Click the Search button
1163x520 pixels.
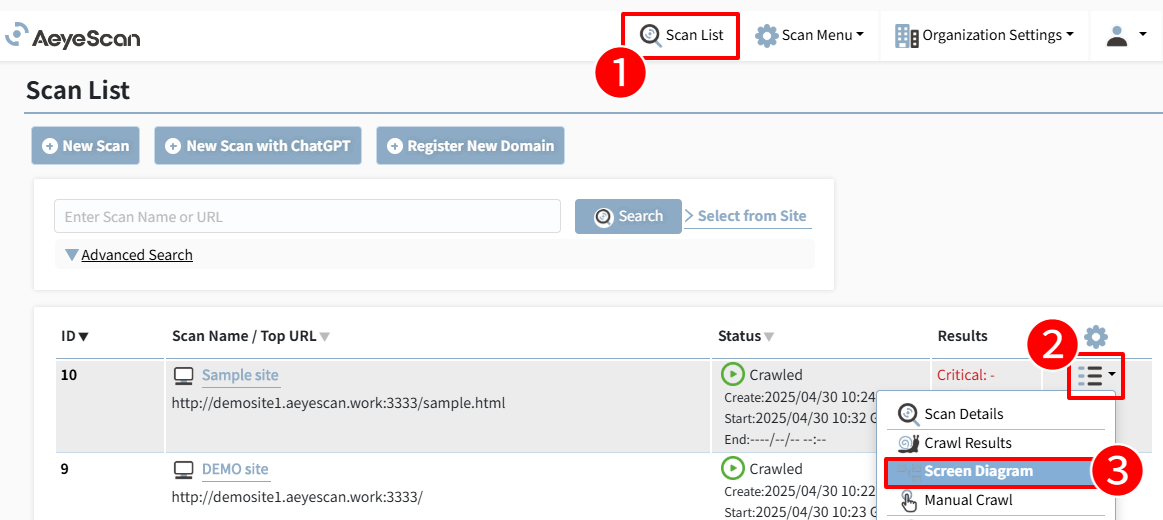click(x=628, y=216)
